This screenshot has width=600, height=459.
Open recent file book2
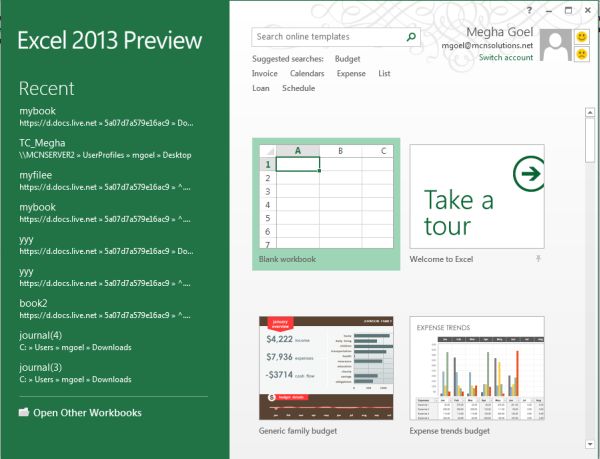coord(106,309)
